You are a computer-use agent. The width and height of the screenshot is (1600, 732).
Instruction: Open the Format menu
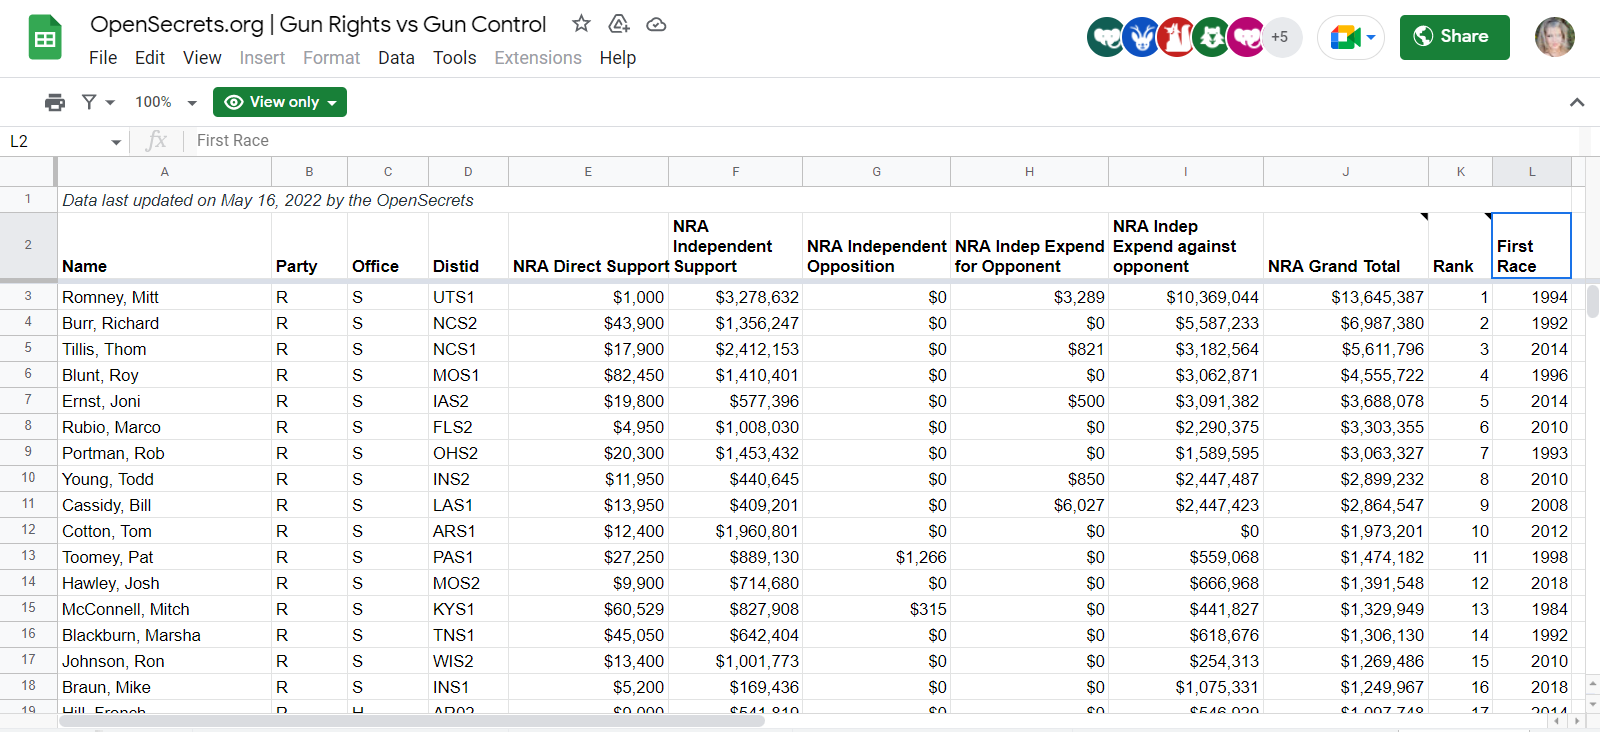[331, 58]
